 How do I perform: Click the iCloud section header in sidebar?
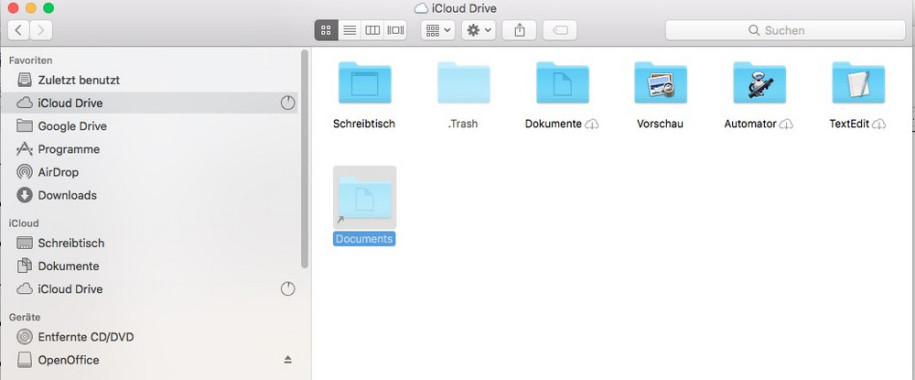[24, 223]
